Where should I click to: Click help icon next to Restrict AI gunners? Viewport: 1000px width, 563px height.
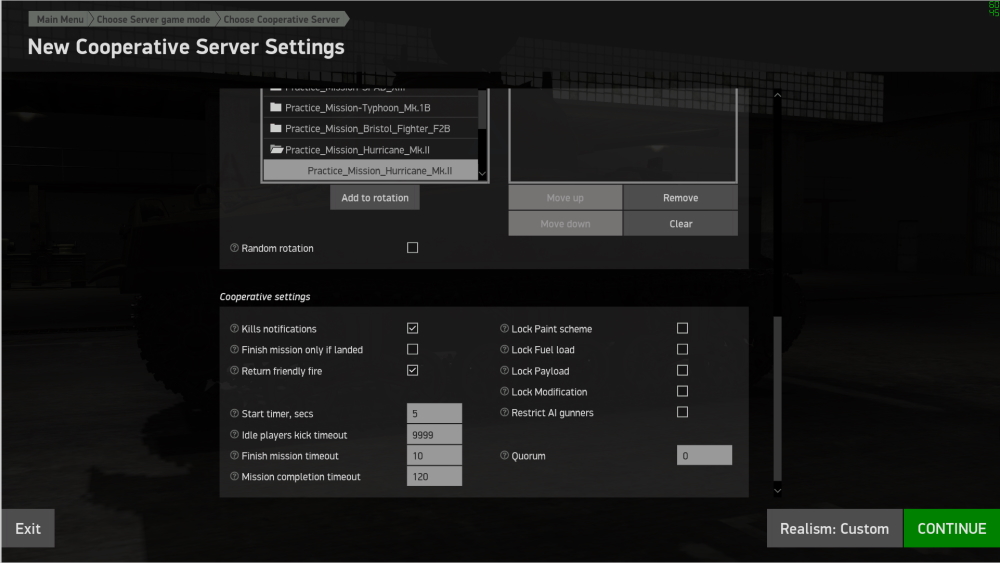[504, 413]
